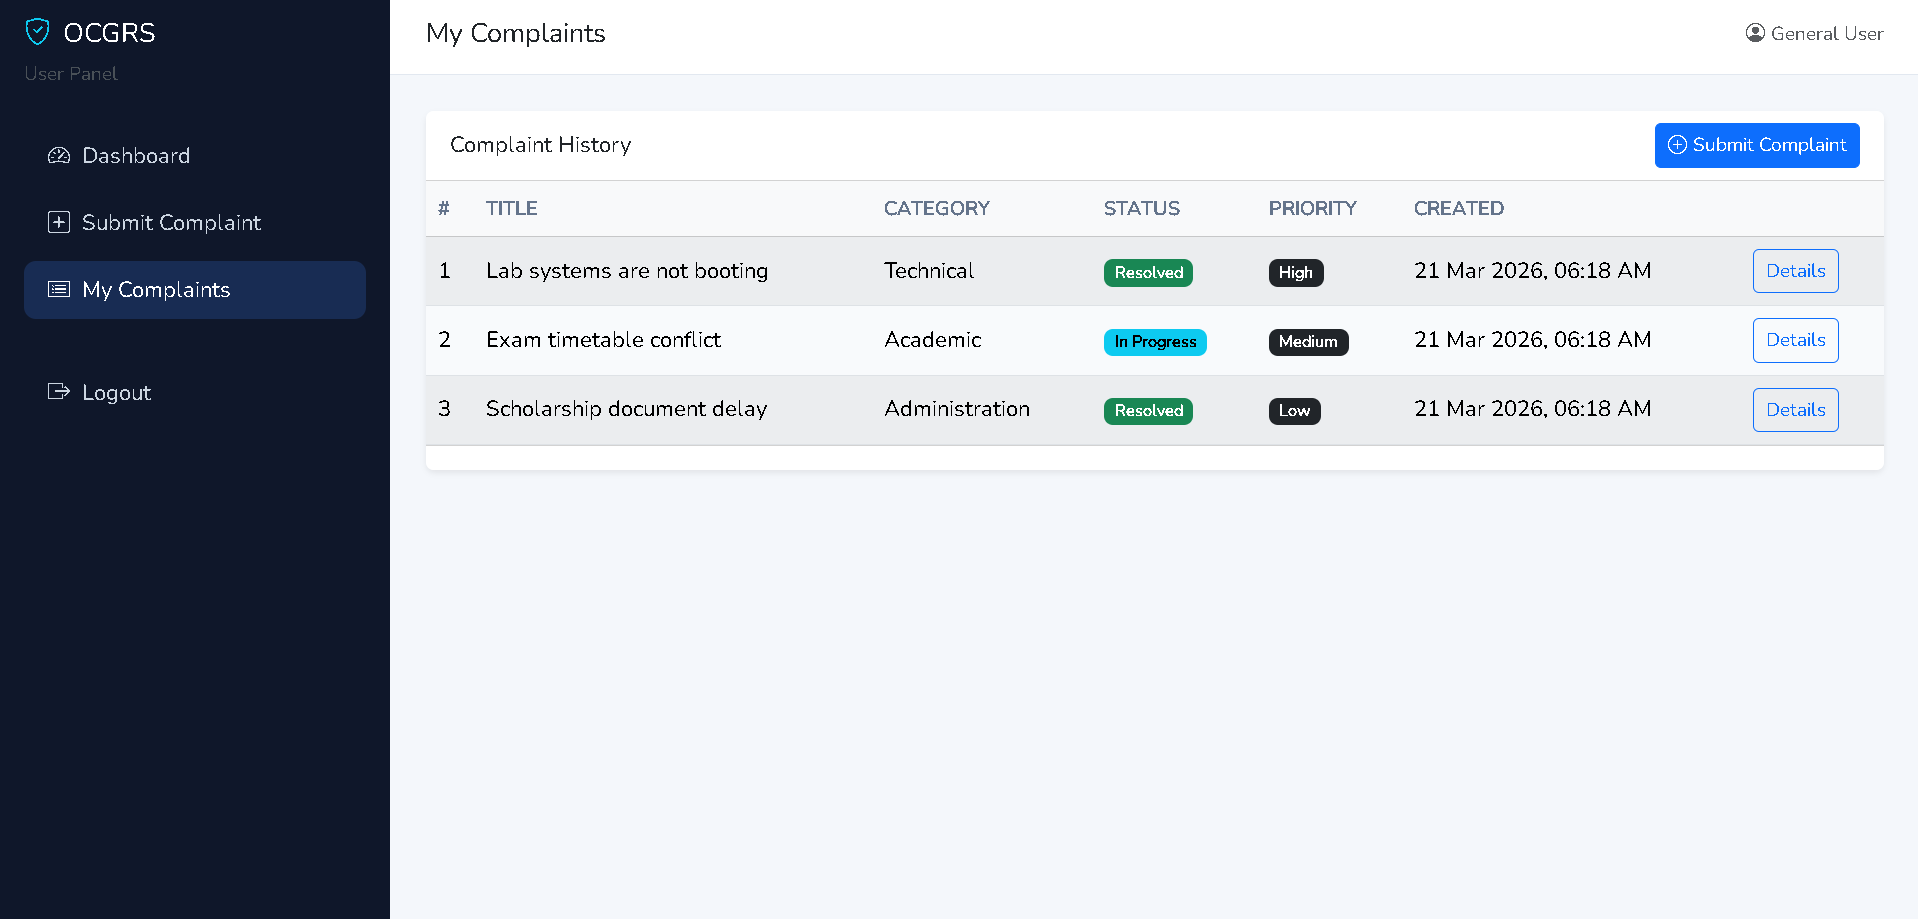The width and height of the screenshot is (1918, 919).
Task: Click the # column header
Action: pos(444,208)
